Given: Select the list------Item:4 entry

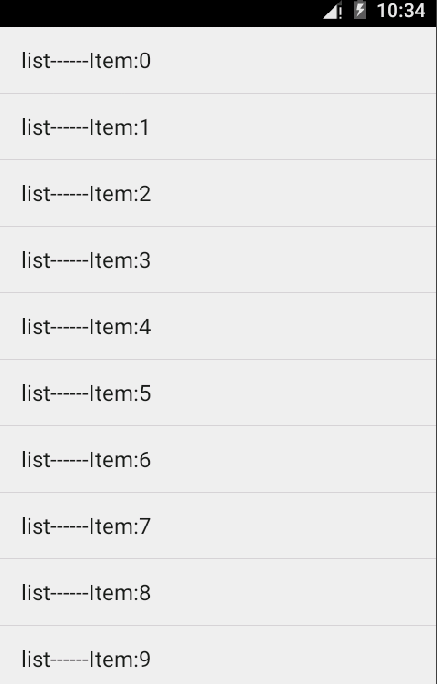Looking at the screenshot, I should coord(218,326).
